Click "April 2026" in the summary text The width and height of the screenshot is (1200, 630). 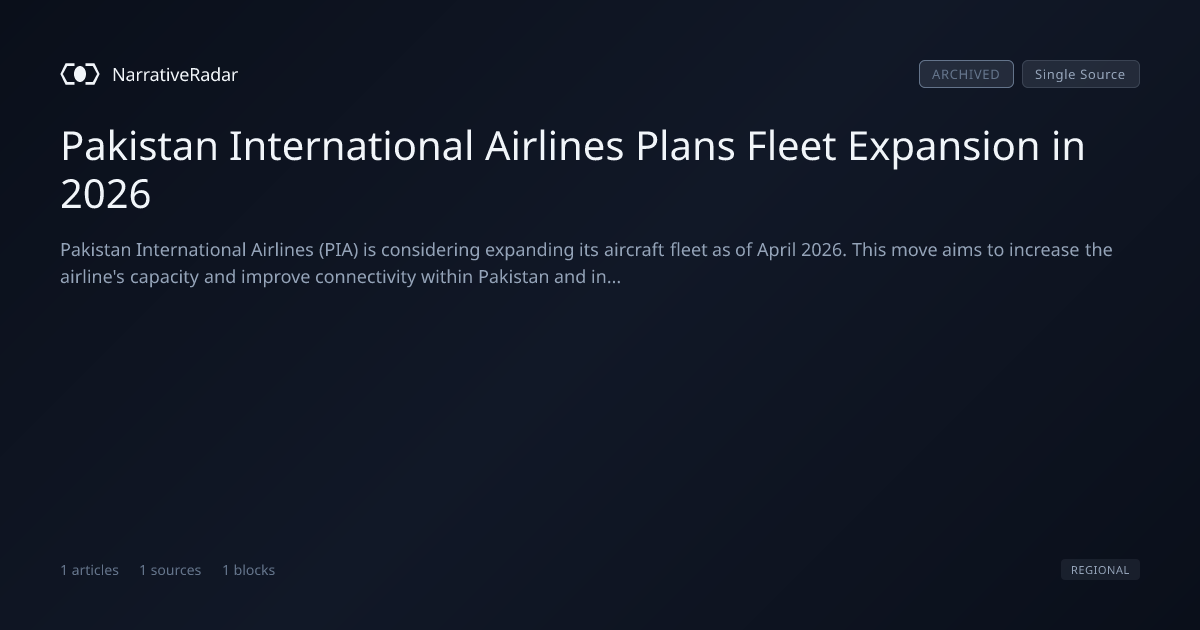pyautogui.click(x=800, y=249)
